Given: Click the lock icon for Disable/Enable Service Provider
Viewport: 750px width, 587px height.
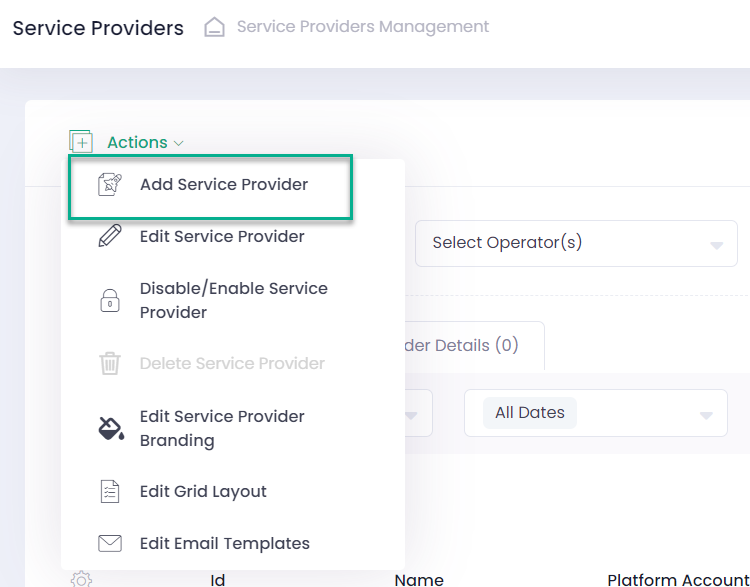Looking at the screenshot, I should pos(110,301).
